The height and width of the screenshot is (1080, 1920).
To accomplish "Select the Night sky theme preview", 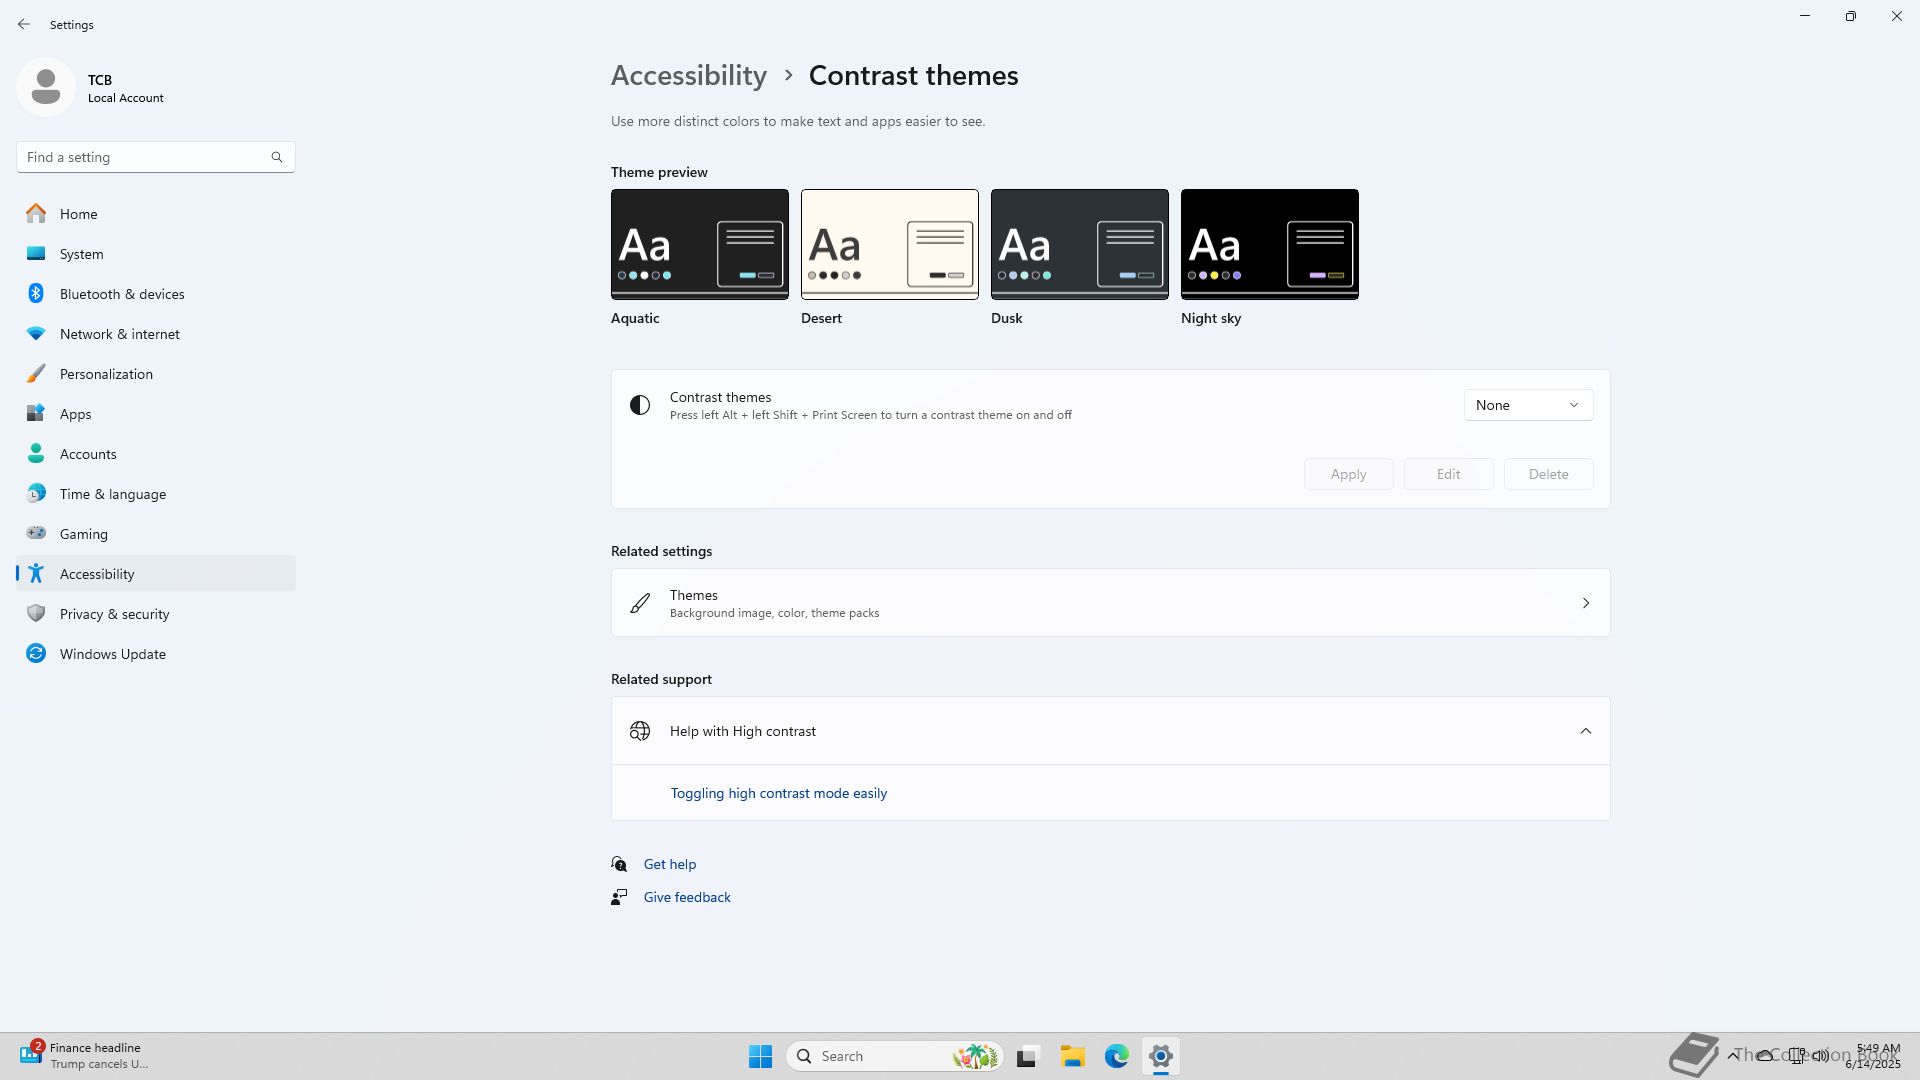I will click(1269, 244).
